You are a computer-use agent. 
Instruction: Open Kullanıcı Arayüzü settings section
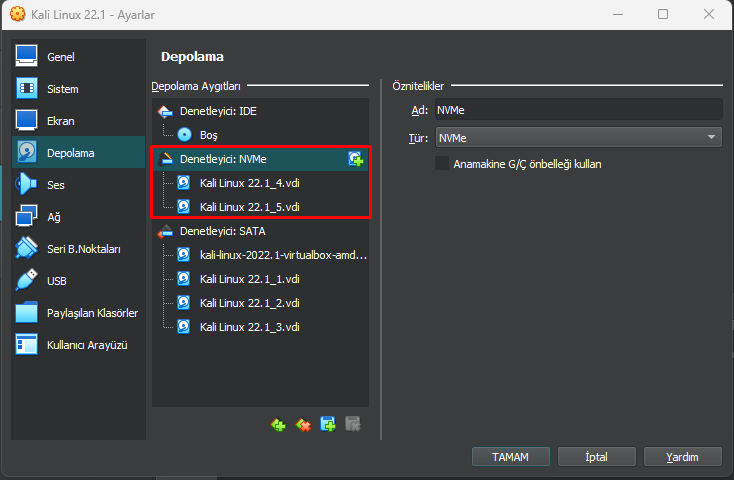tap(78, 345)
